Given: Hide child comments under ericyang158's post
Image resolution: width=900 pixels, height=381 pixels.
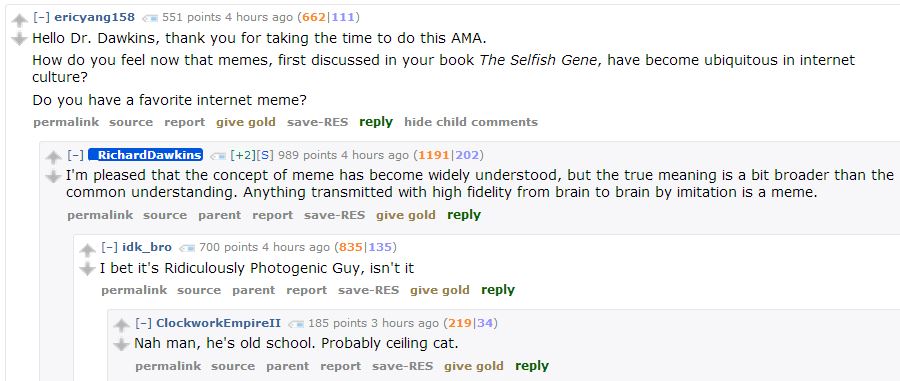Looking at the screenshot, I should tap(471, 122).
